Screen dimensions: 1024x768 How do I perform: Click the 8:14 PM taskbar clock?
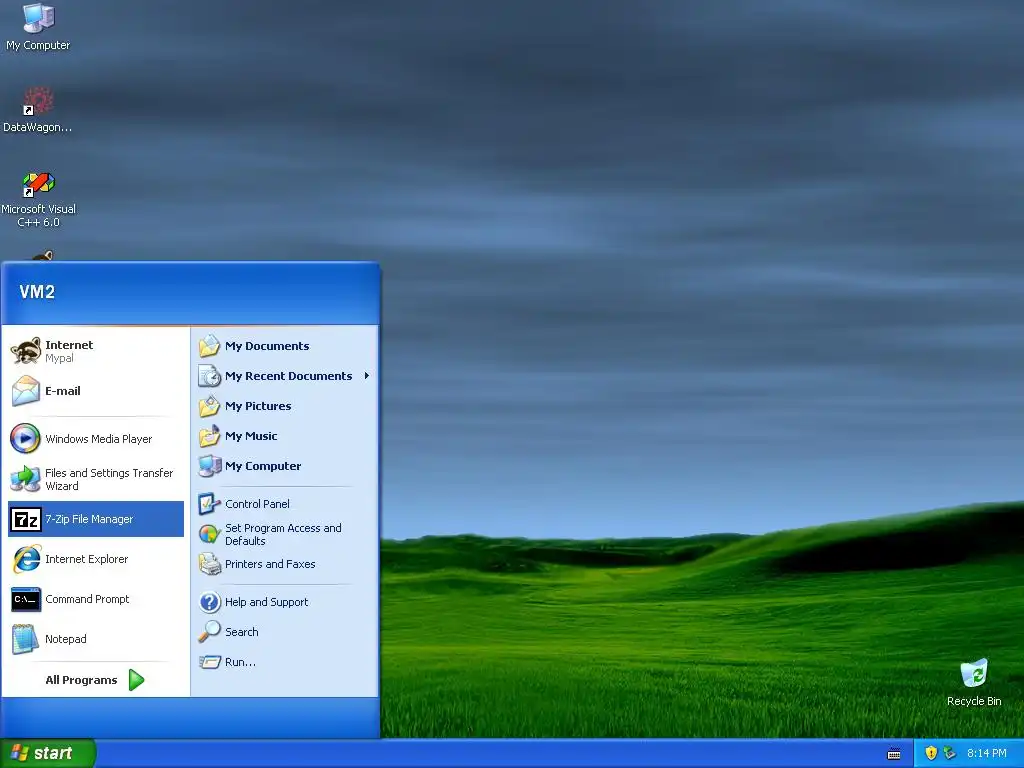pyautogui.click(x=987, y=754)
